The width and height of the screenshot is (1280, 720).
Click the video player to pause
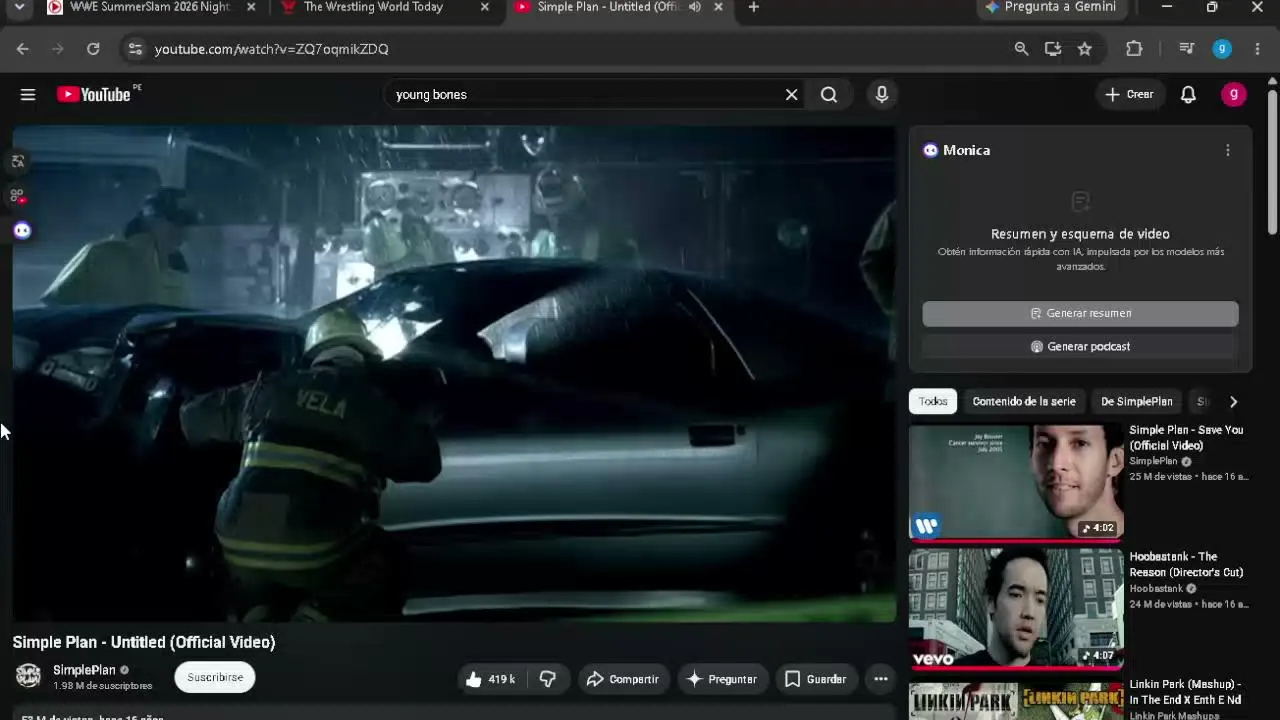tap(454, 373)
